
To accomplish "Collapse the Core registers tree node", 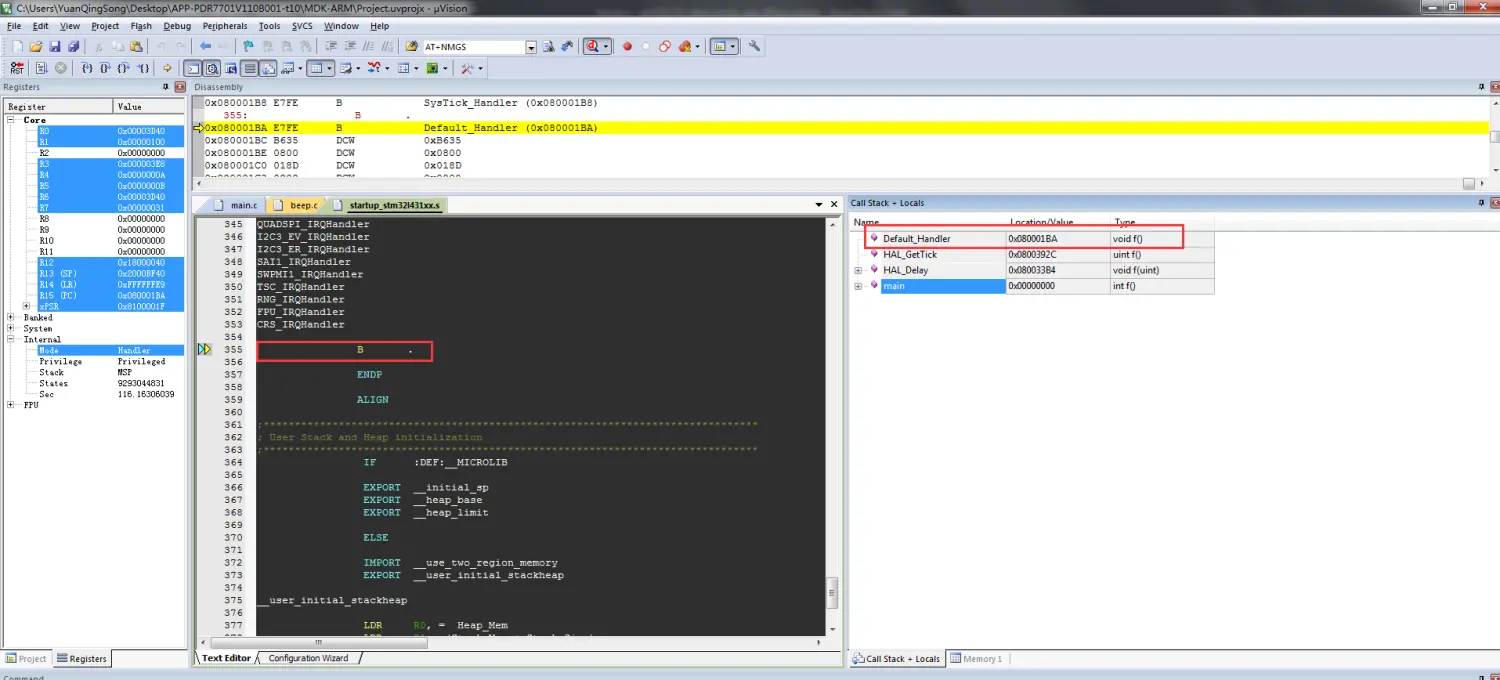I will (x=12, y=120).
